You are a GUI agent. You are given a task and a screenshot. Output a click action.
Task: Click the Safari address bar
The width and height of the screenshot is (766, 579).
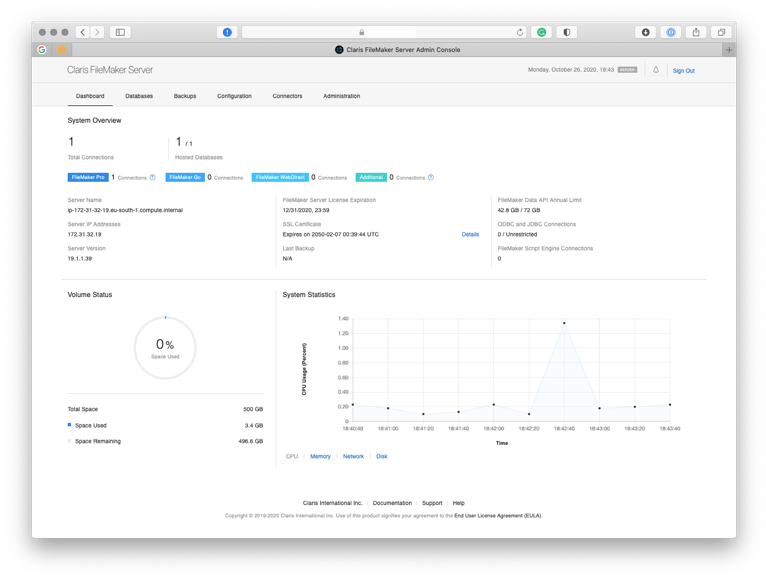(384, 32)
